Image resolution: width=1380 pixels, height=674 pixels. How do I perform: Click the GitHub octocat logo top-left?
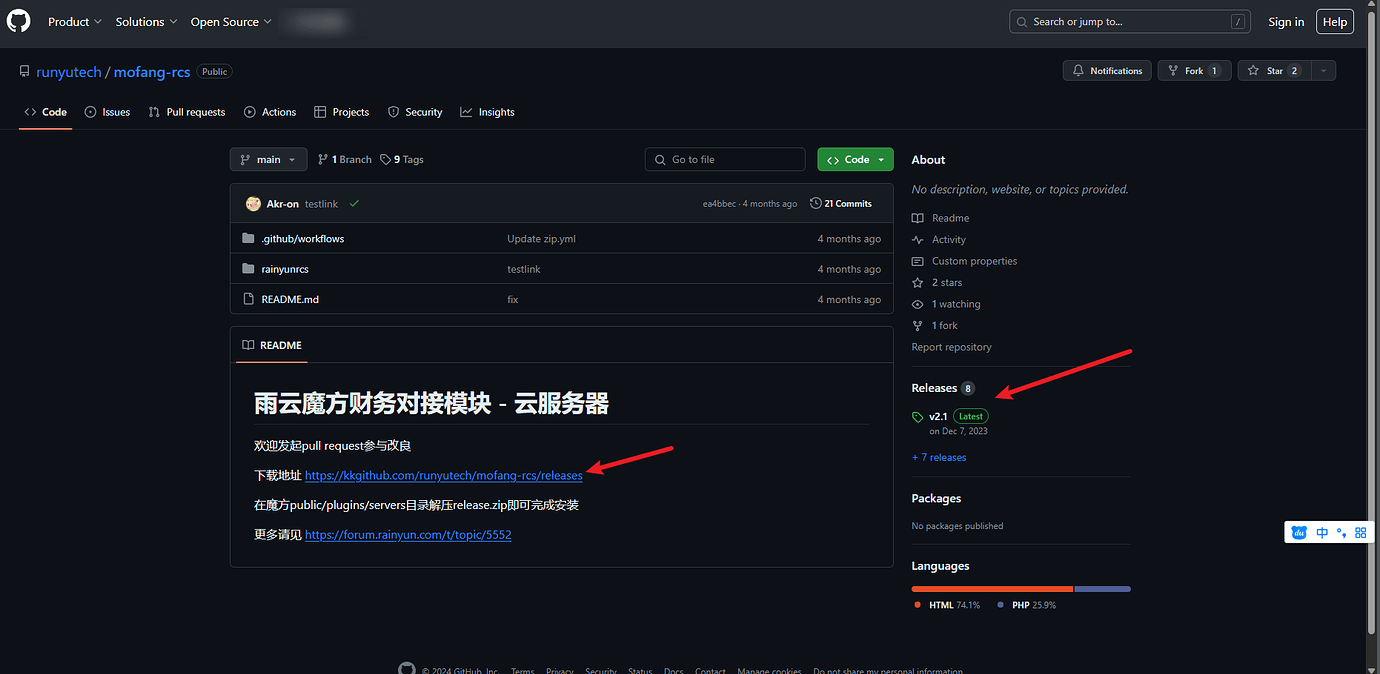tap(18, 21)
